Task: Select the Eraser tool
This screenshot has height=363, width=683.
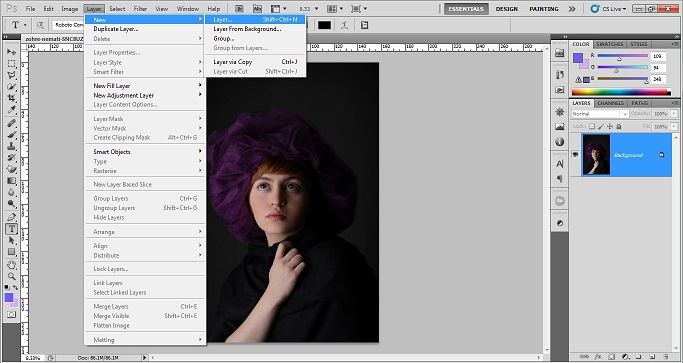Action: coord(11,169)
